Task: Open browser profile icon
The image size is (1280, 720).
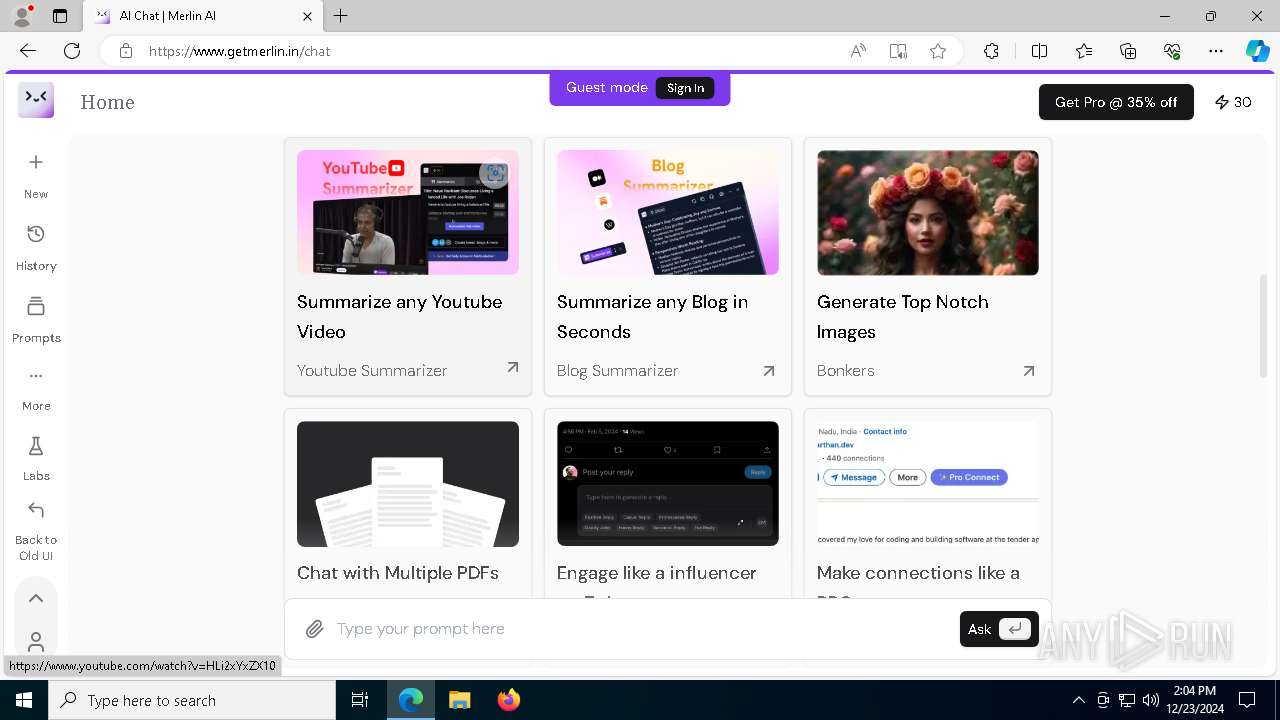Action: click(x=22, y=16)
